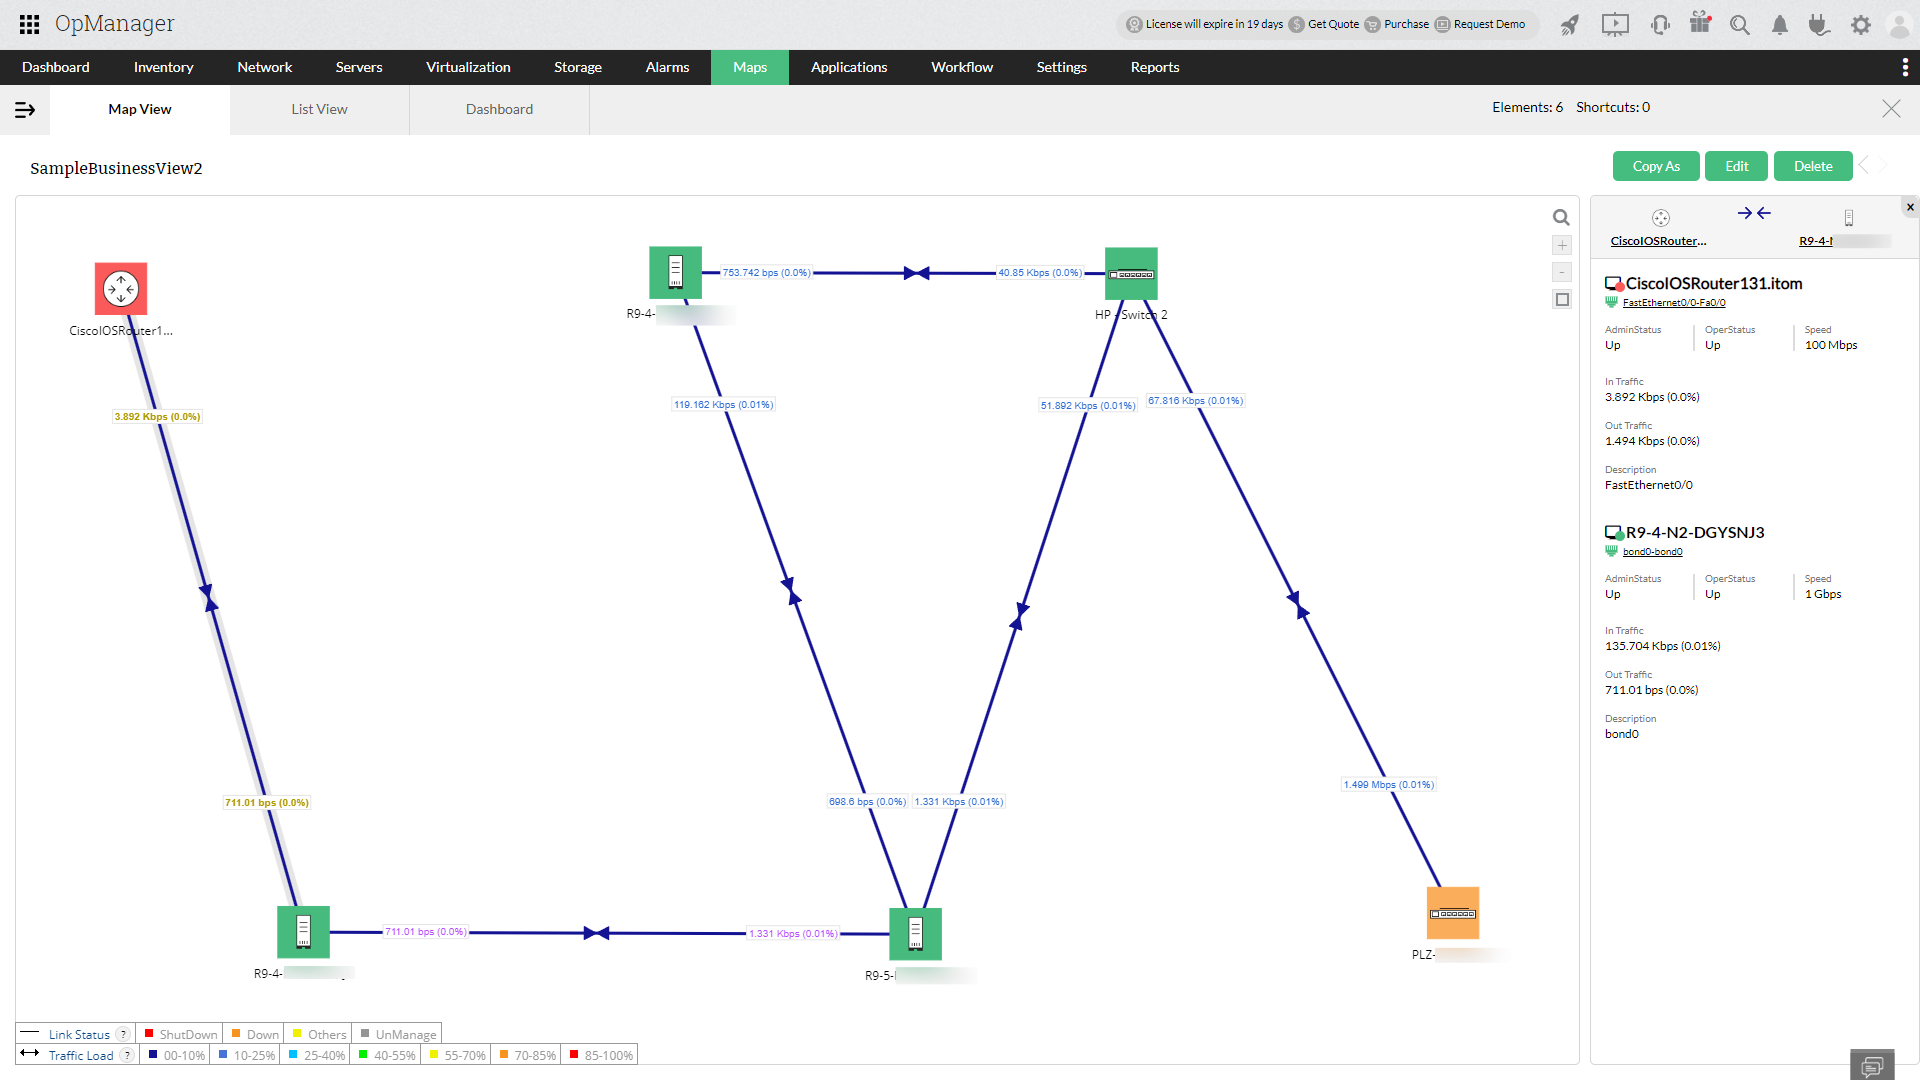Click the Copy As button
The height and width of the screenshot is (1080, 1920).
[1655, 166]
